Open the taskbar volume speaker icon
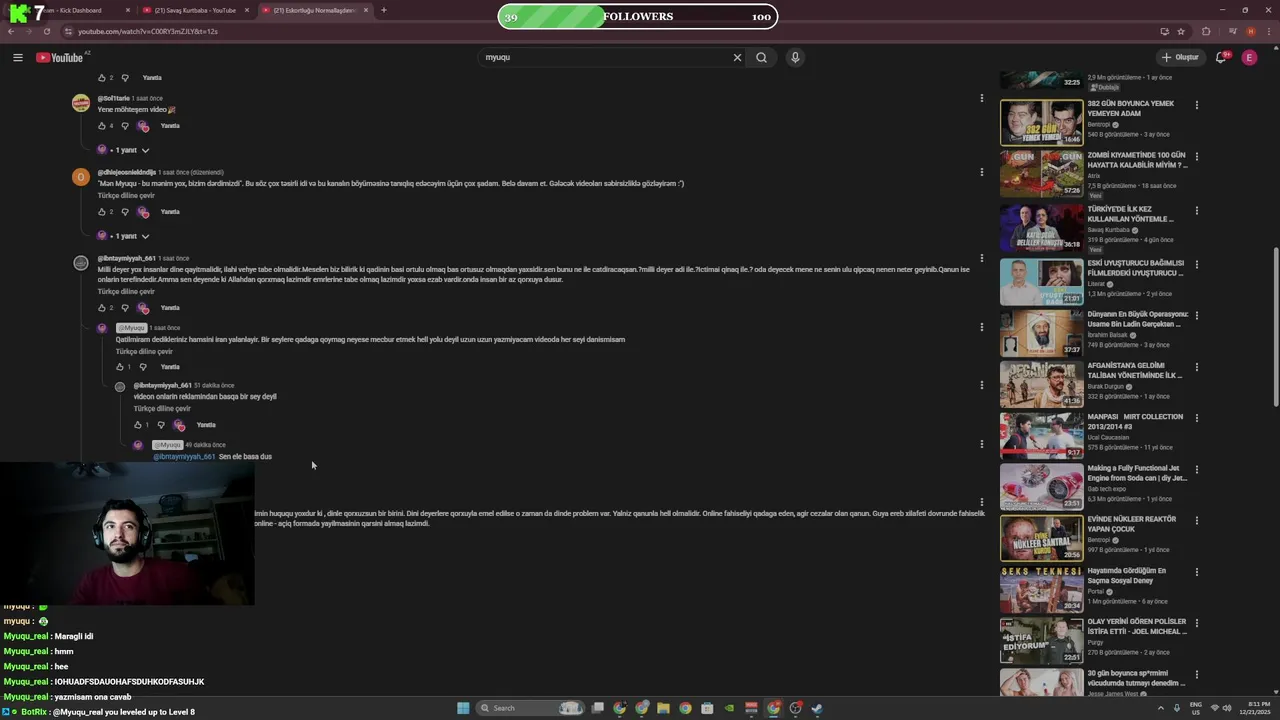Viewport: 1280px width, 720px height. click(x=1228, y=708)
